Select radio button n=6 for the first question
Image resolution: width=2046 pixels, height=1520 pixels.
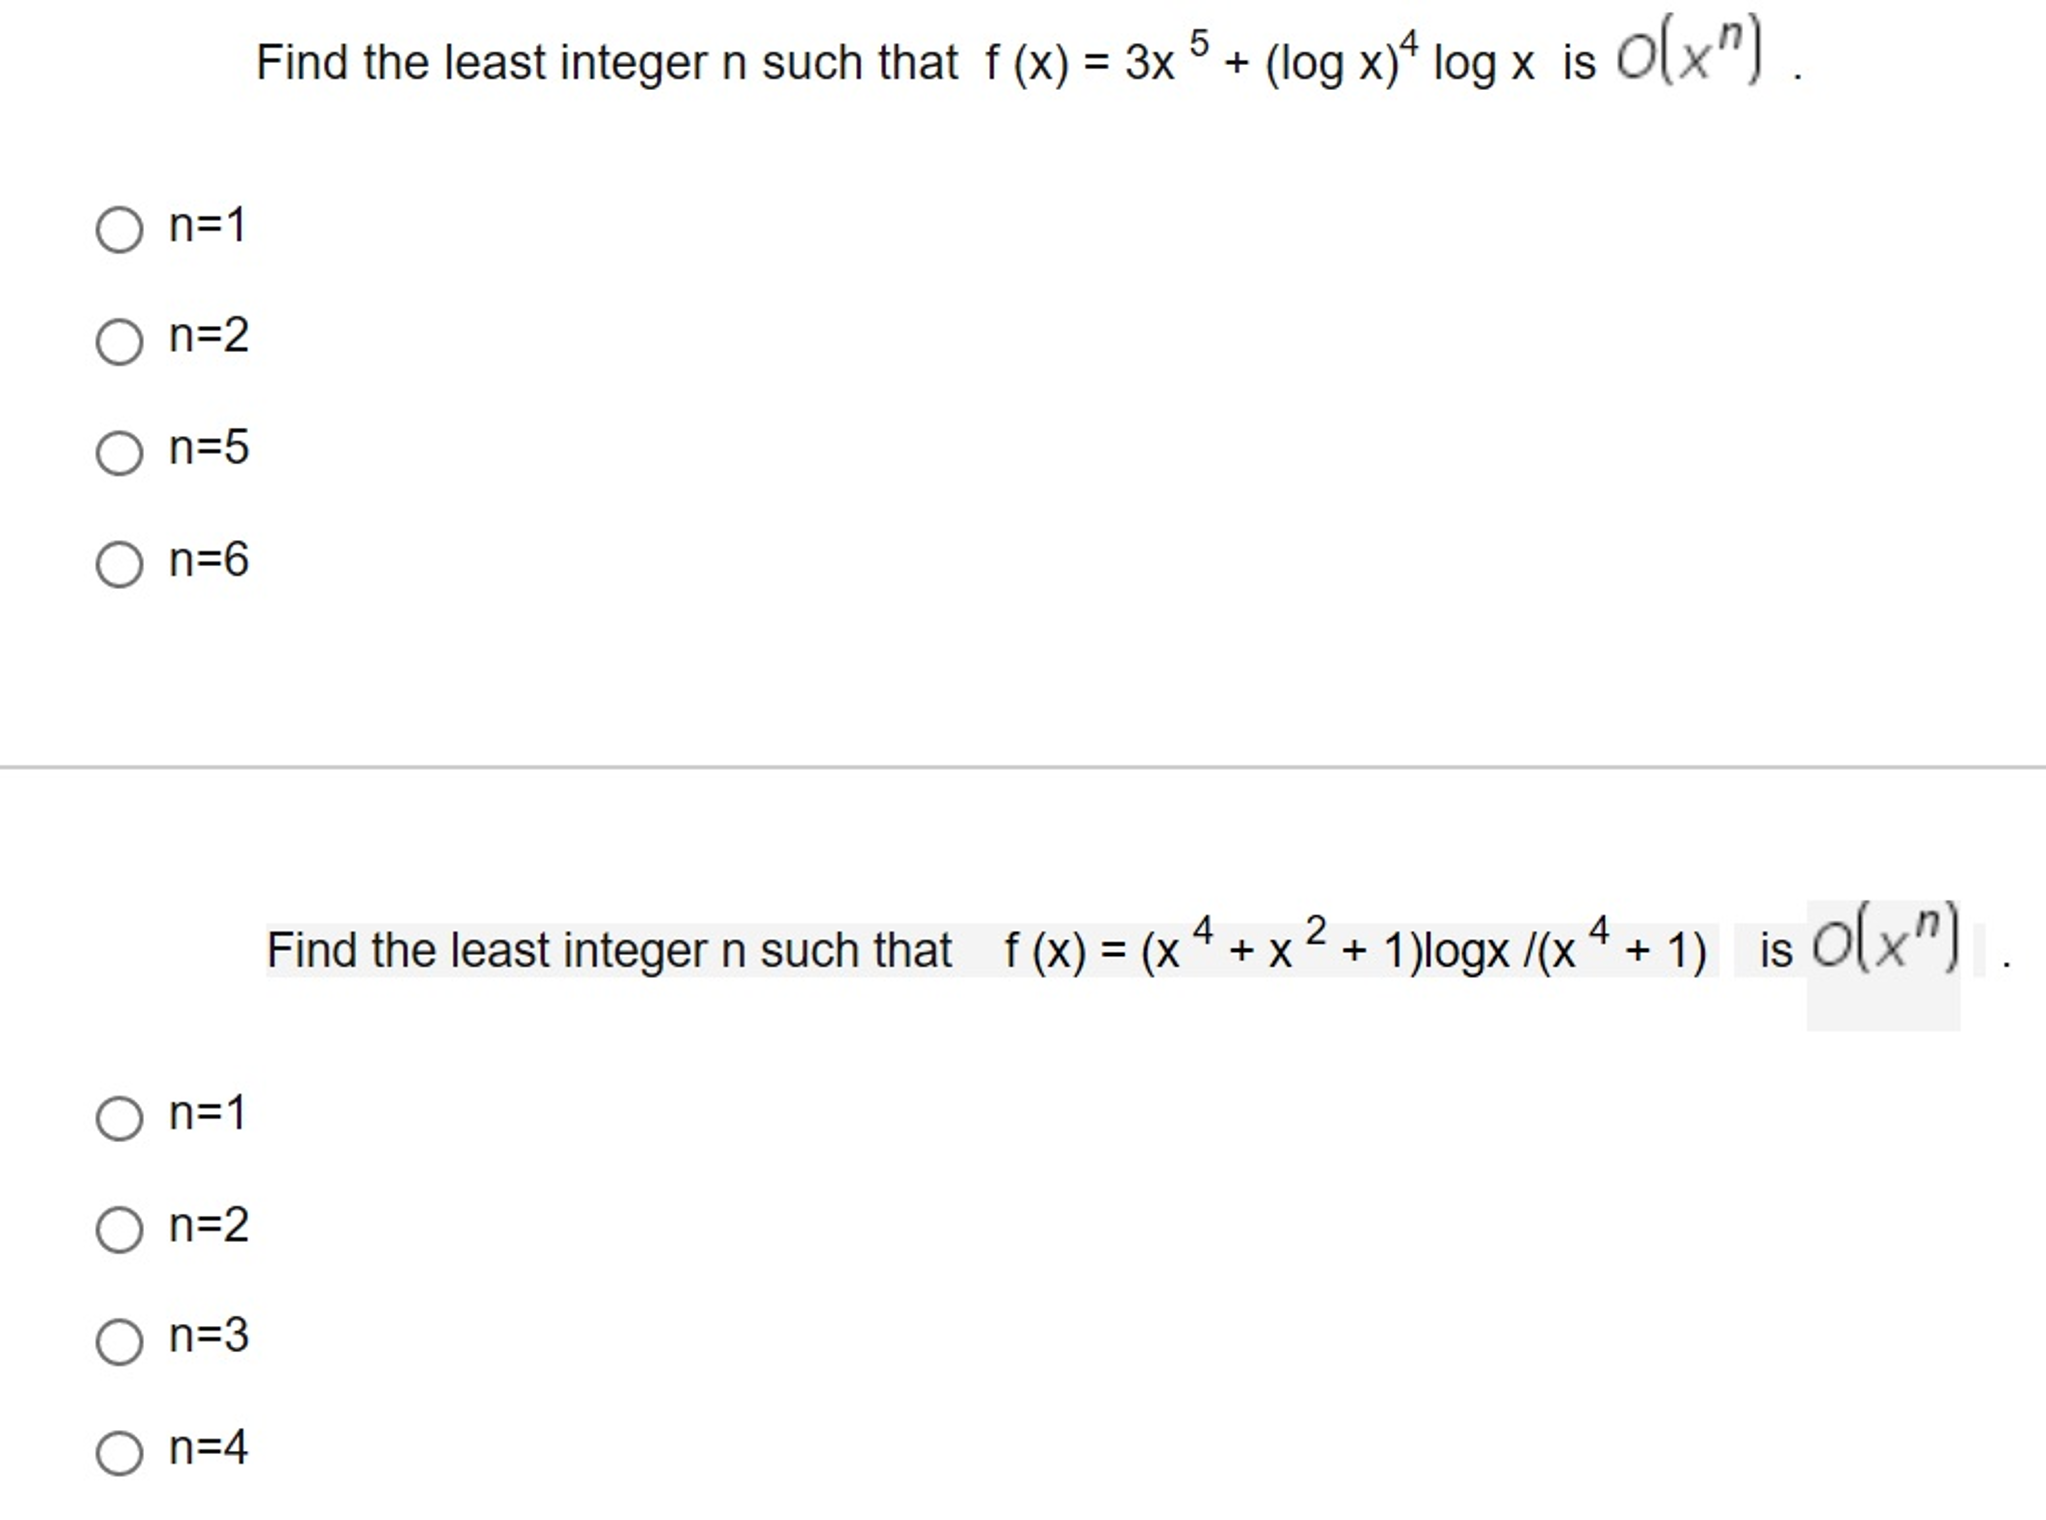[x=119, y=564]
